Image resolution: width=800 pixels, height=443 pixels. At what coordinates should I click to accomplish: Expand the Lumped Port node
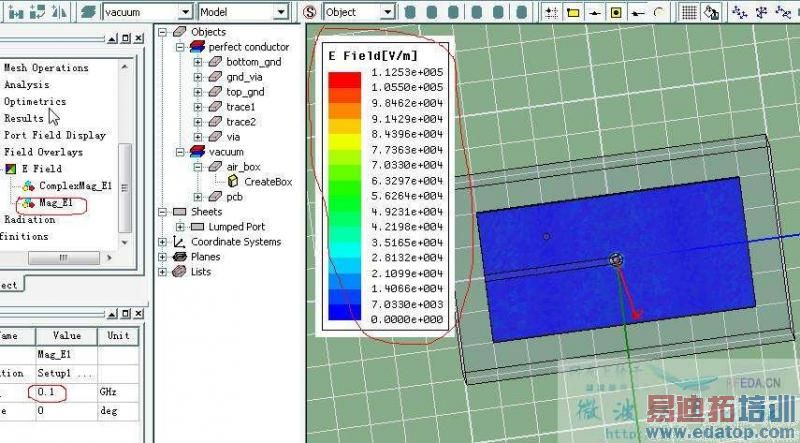click(x=180, y=227)
